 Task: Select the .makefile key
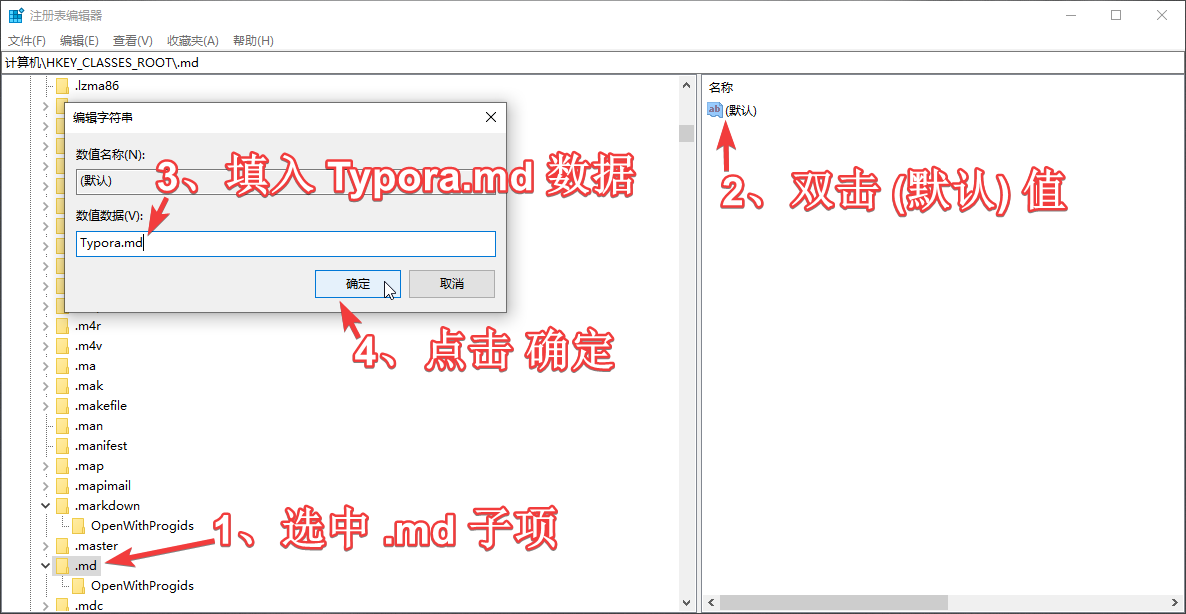pos(101,405)
